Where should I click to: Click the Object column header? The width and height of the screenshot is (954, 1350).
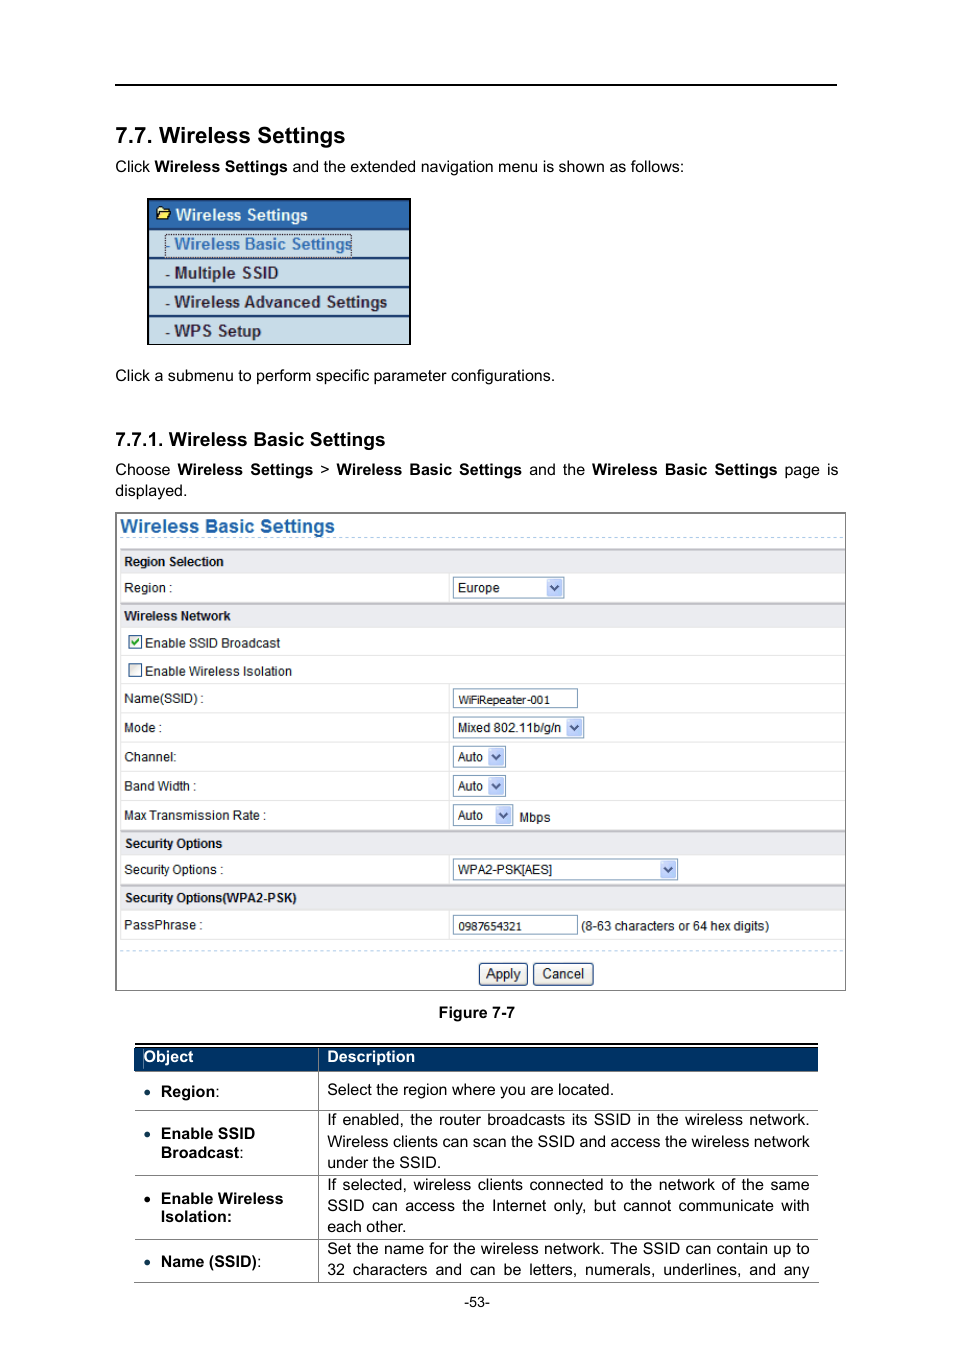click(x=168, y=1057)
